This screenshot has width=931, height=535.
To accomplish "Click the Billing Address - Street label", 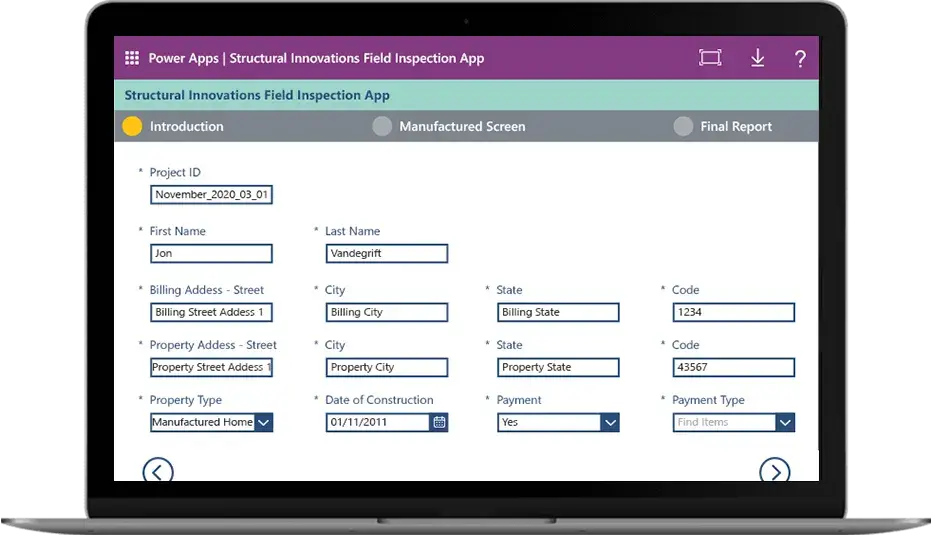I will [207, 290].
